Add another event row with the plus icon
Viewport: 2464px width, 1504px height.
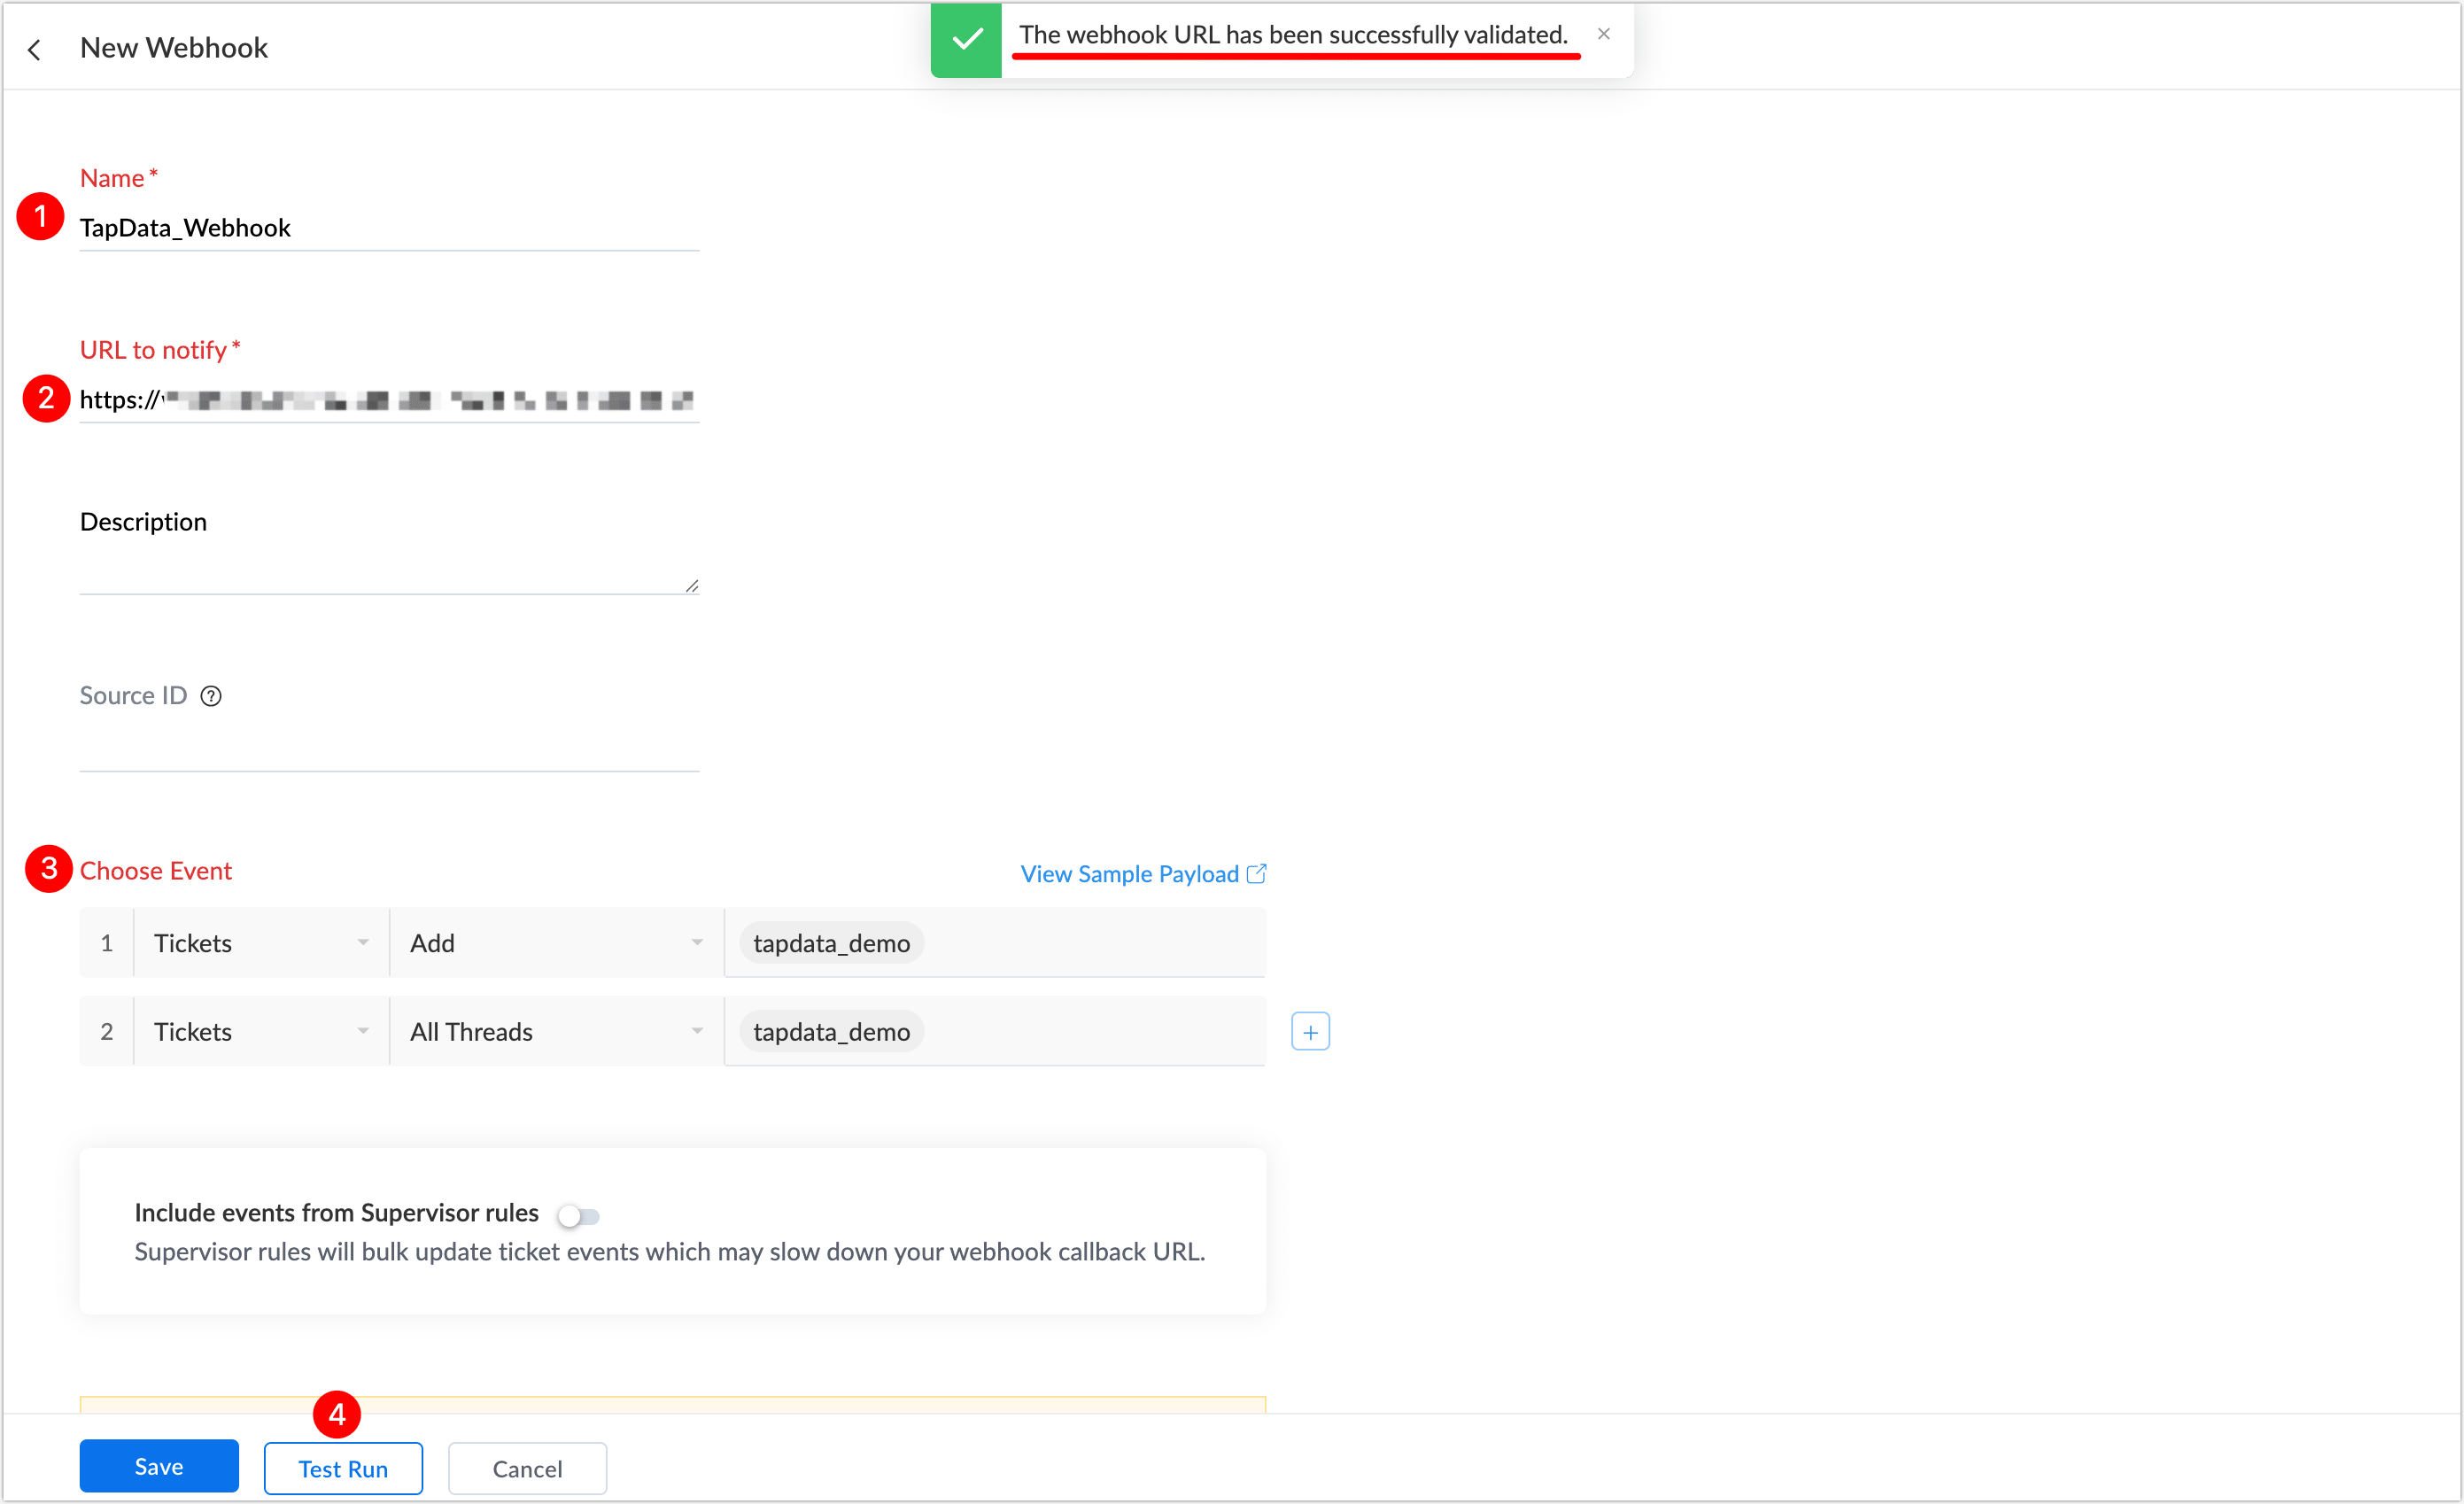1310,1031
